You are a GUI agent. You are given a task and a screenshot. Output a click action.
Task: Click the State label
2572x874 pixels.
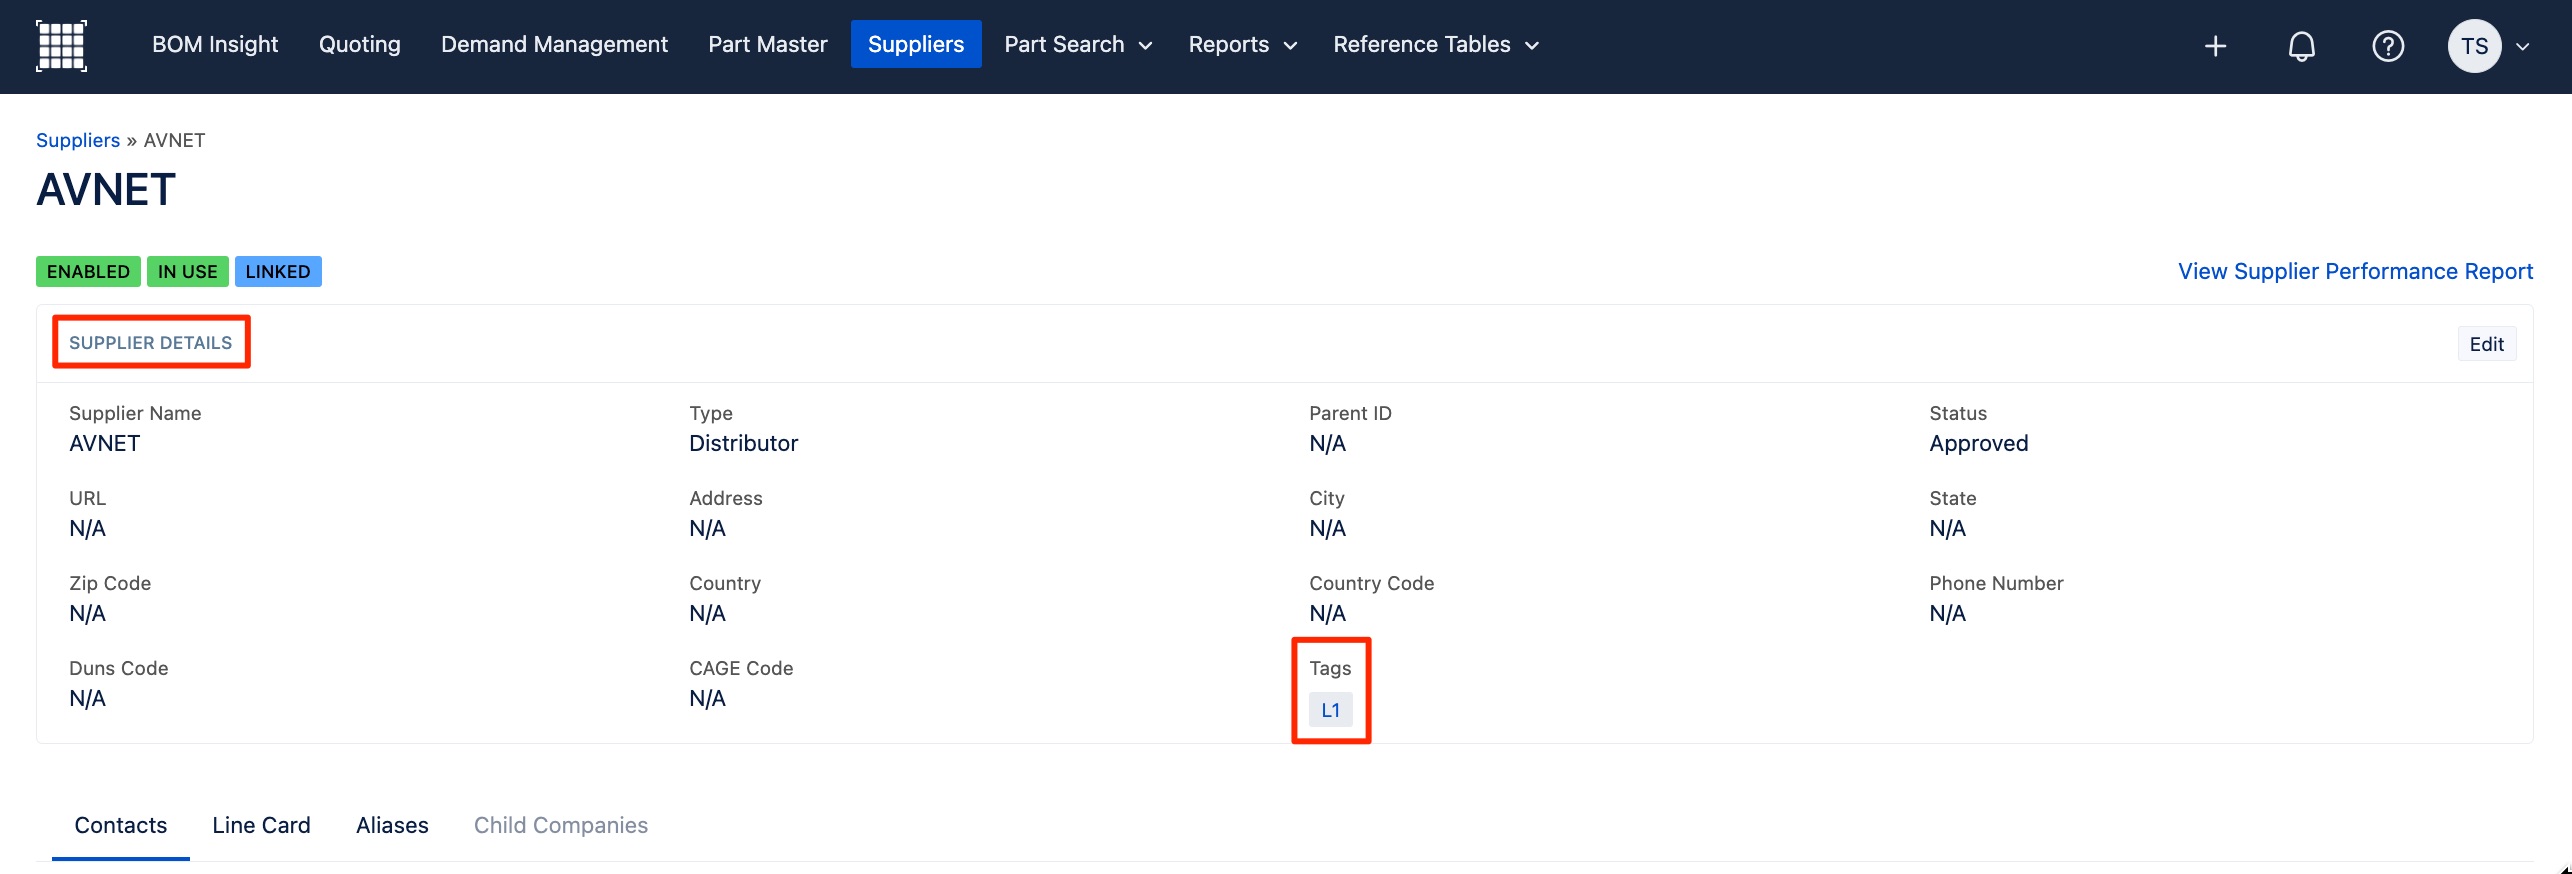pyautogui.click(x=1952, y=498)
